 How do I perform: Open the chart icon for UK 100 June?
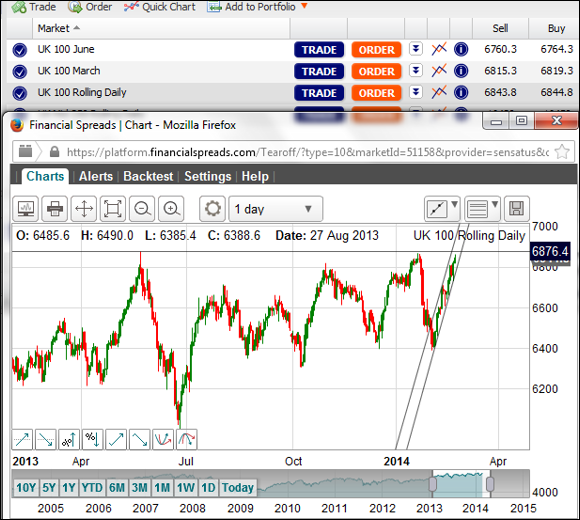[439, 49]
